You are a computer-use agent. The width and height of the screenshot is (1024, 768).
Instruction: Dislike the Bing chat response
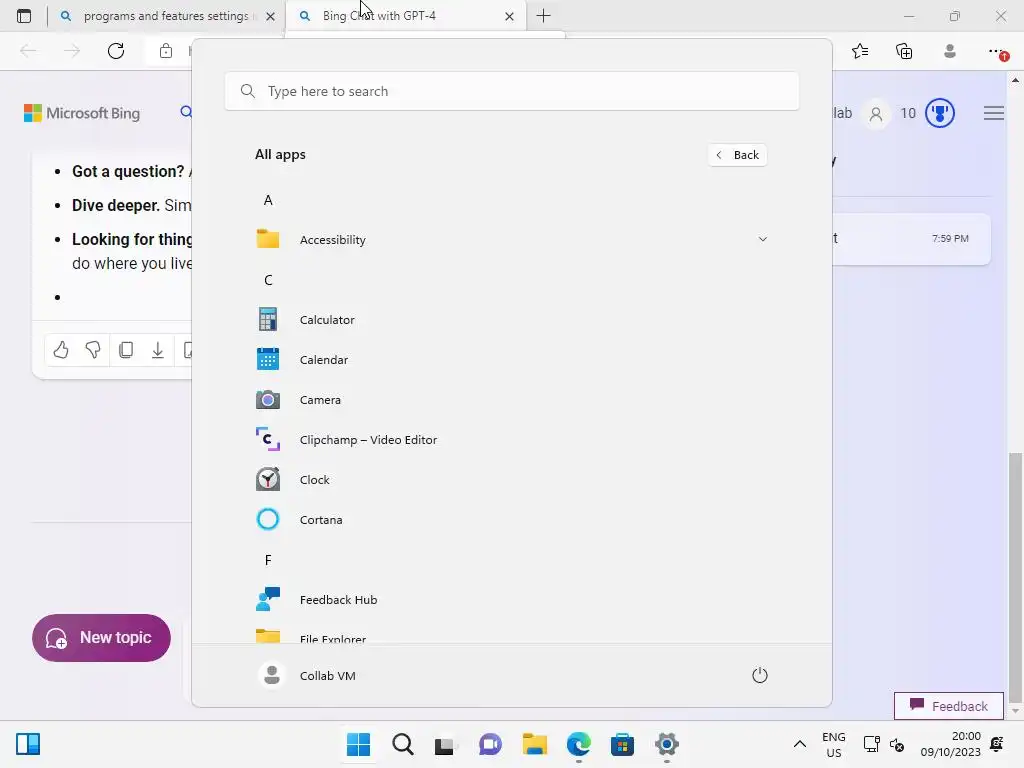pyautogui.click(x=93, y=350)
